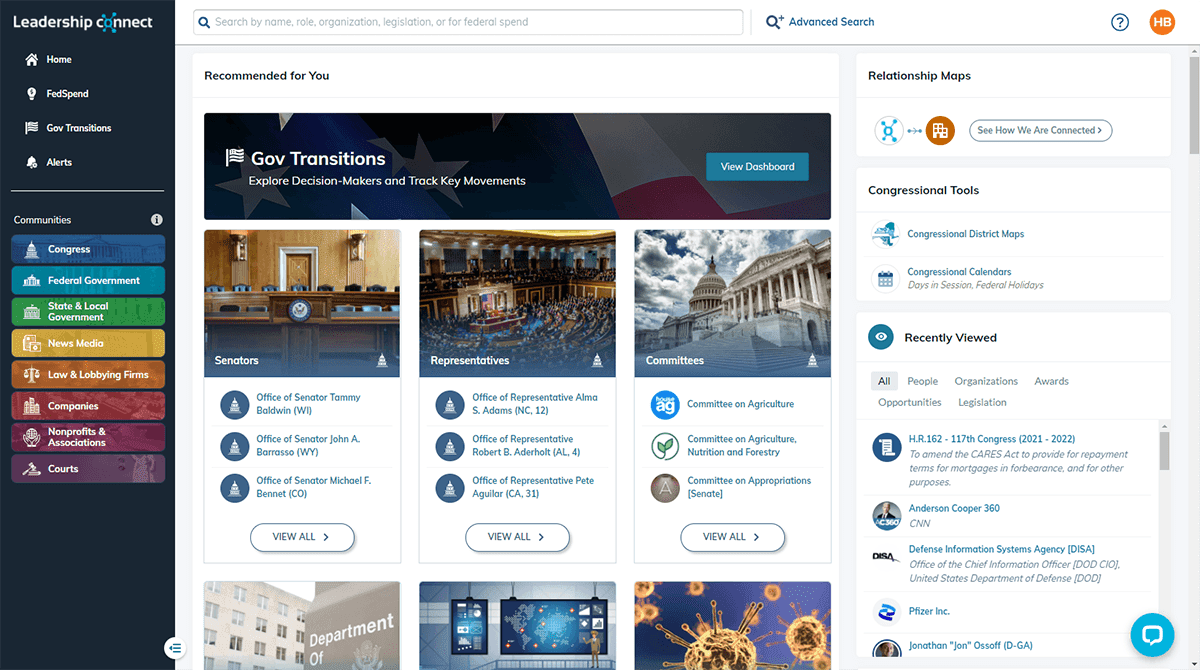Open the Congress community
The image size is (1200, 670).
[x=88, y=249]
